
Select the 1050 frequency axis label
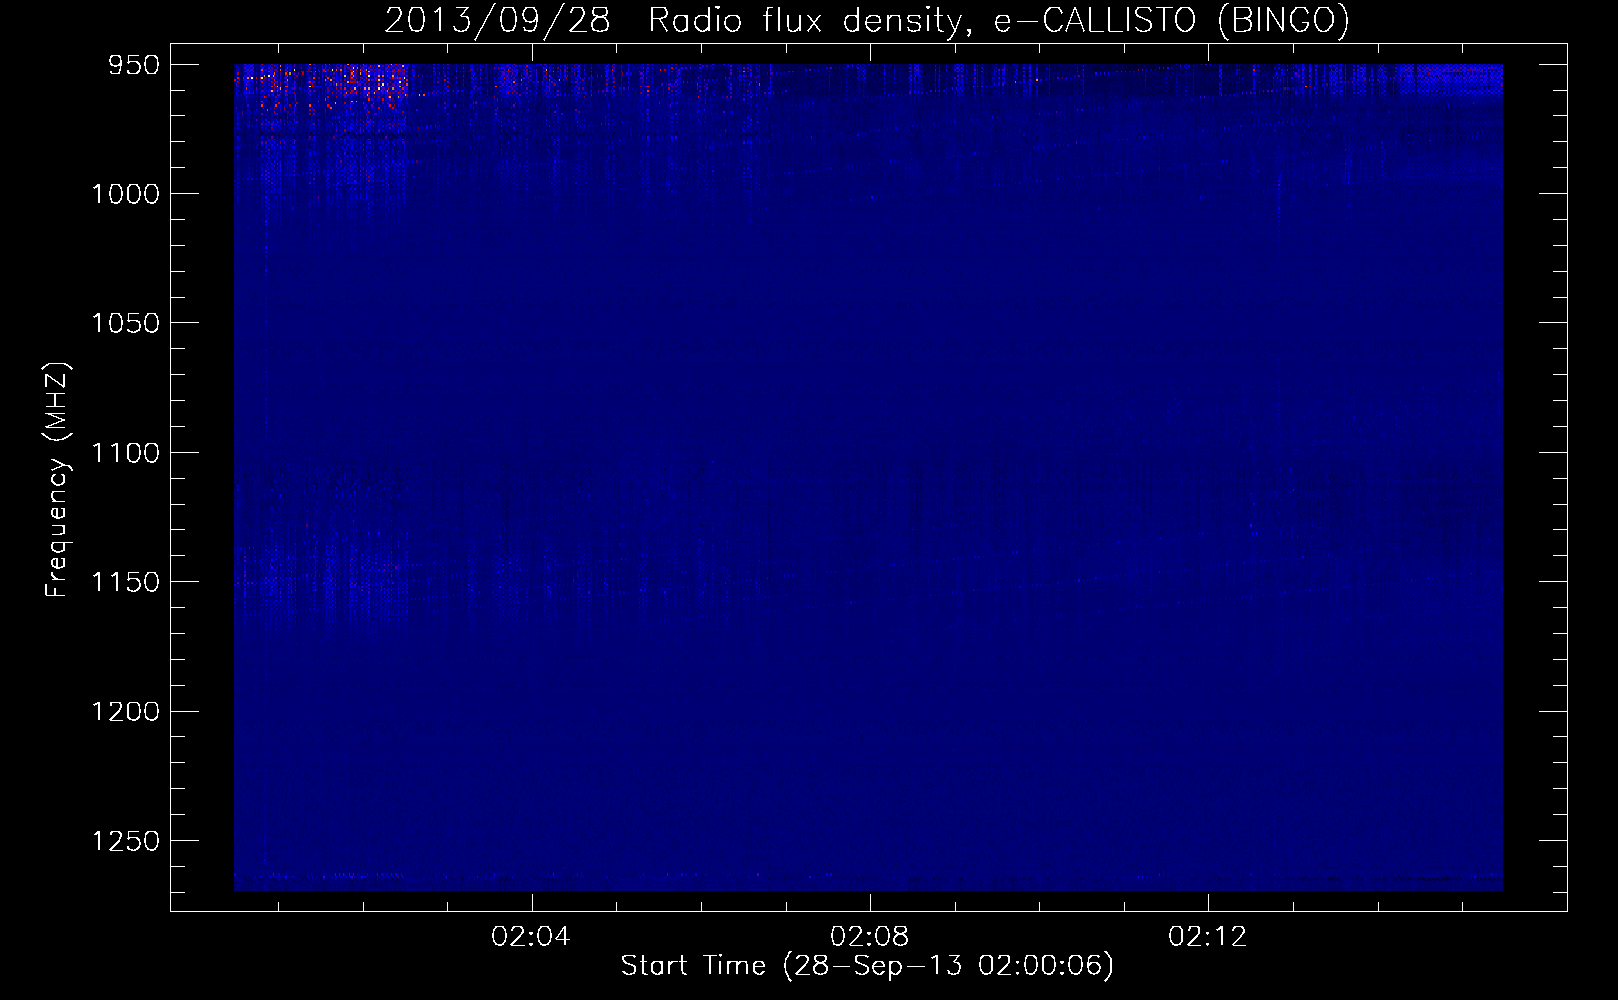[125, 323]
